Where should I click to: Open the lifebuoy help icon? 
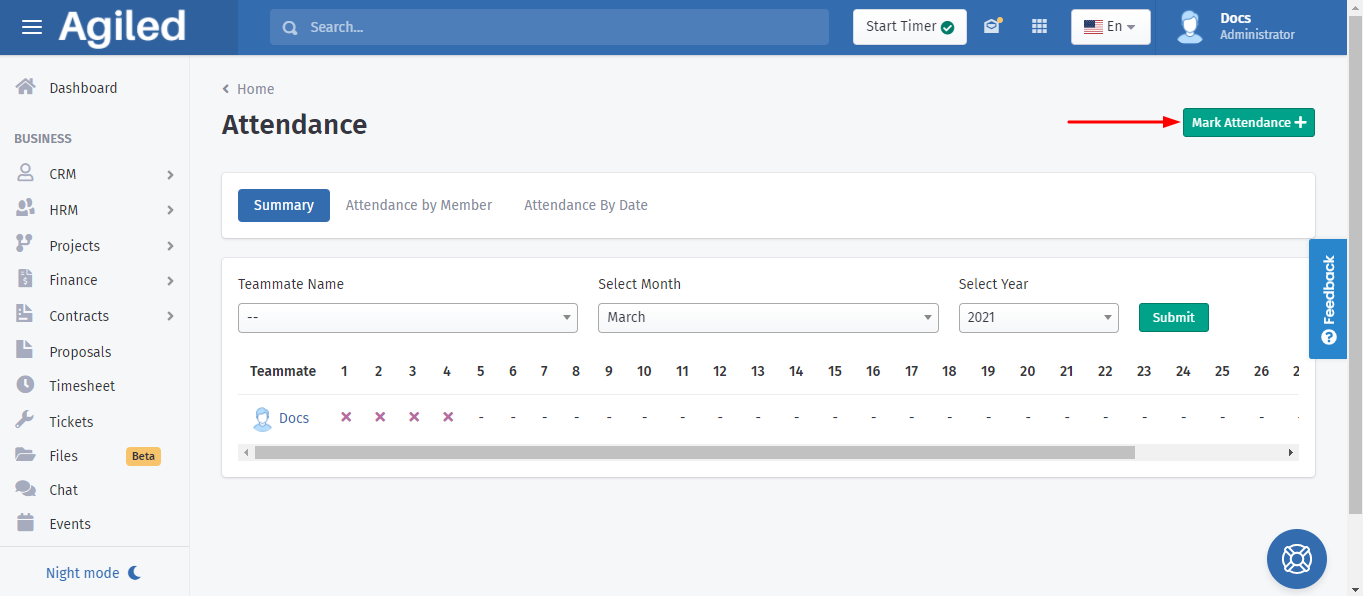[x=1296, y=558]
